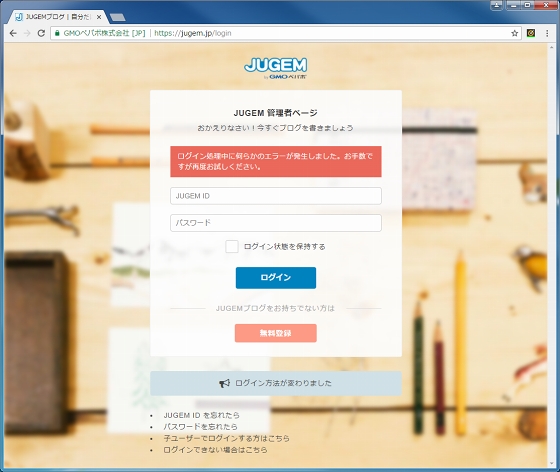Open the JUGEM ID を忘れたら link
The image size is (560, 472).
point(201,415)
